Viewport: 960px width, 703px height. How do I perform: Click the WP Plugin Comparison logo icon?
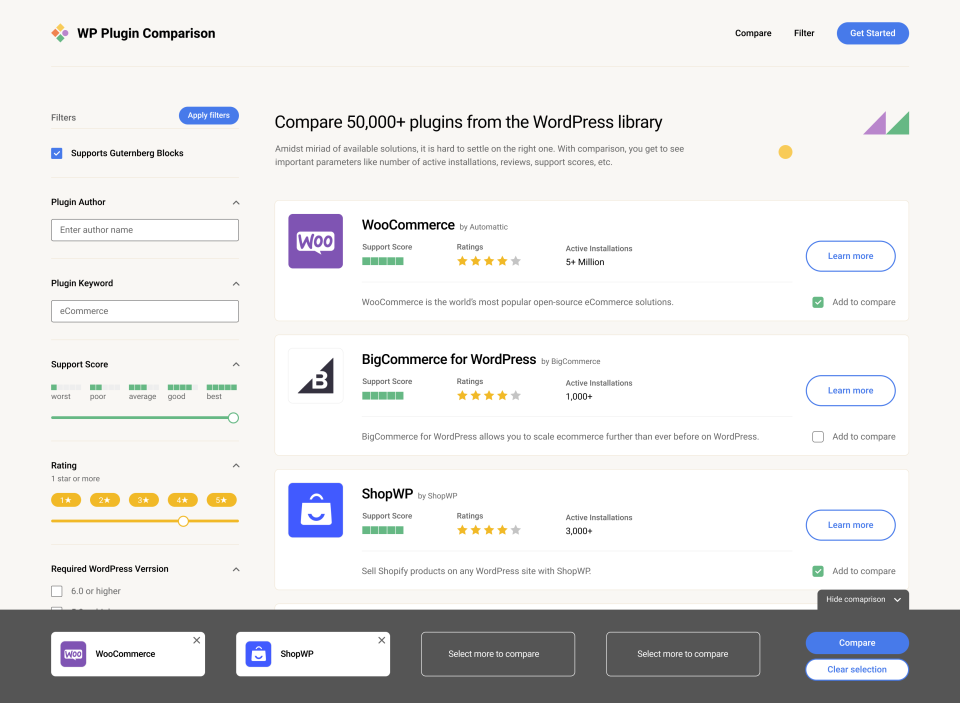click(x=59, y=33)
